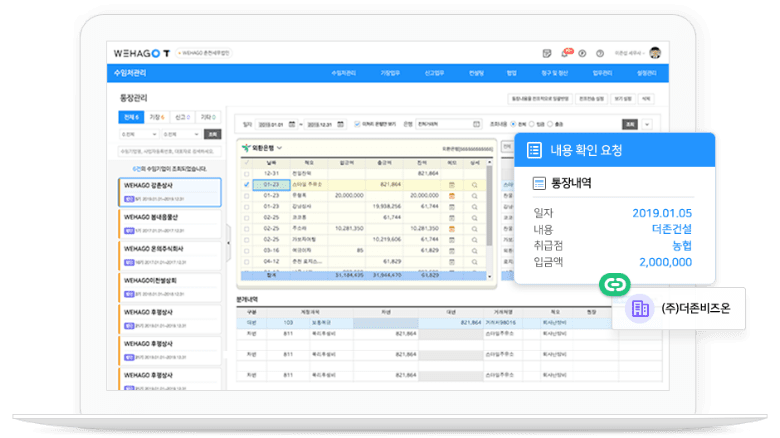Select the second (입금) radio button
Viewport: 780px width, 438px height.
pyautogui.click(x=531, y=124)
